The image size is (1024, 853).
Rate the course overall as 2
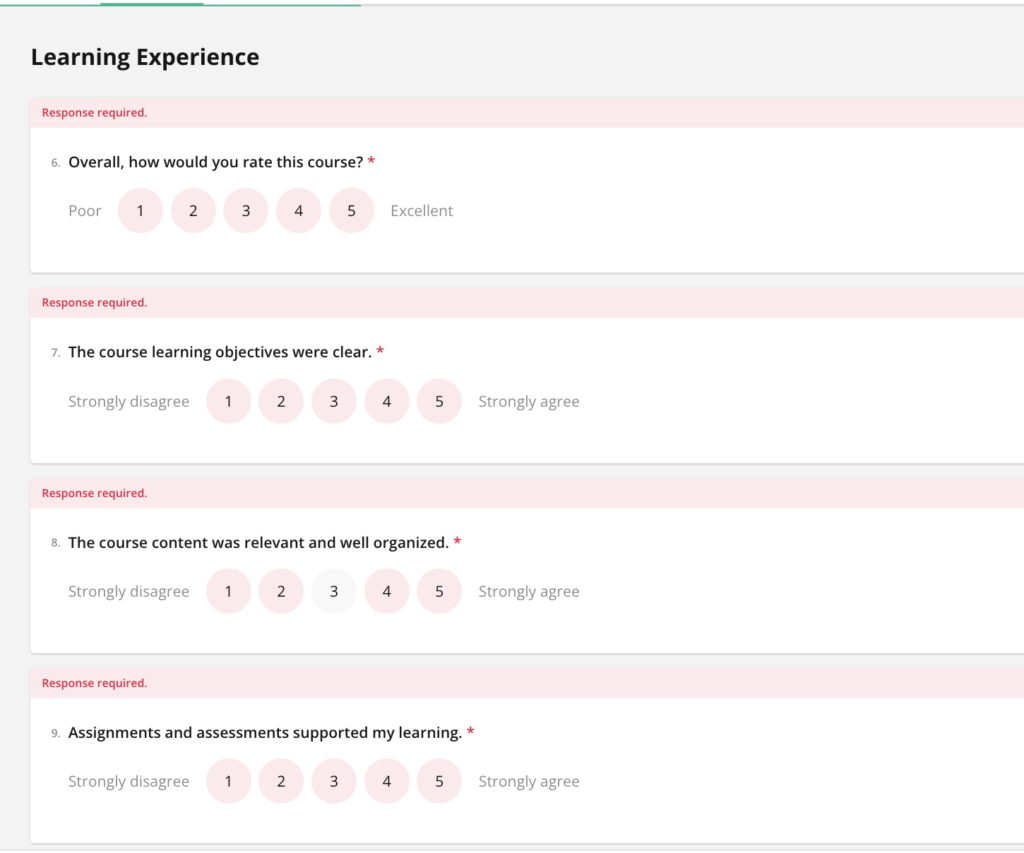pyautogui.click(x=193, y=211)
